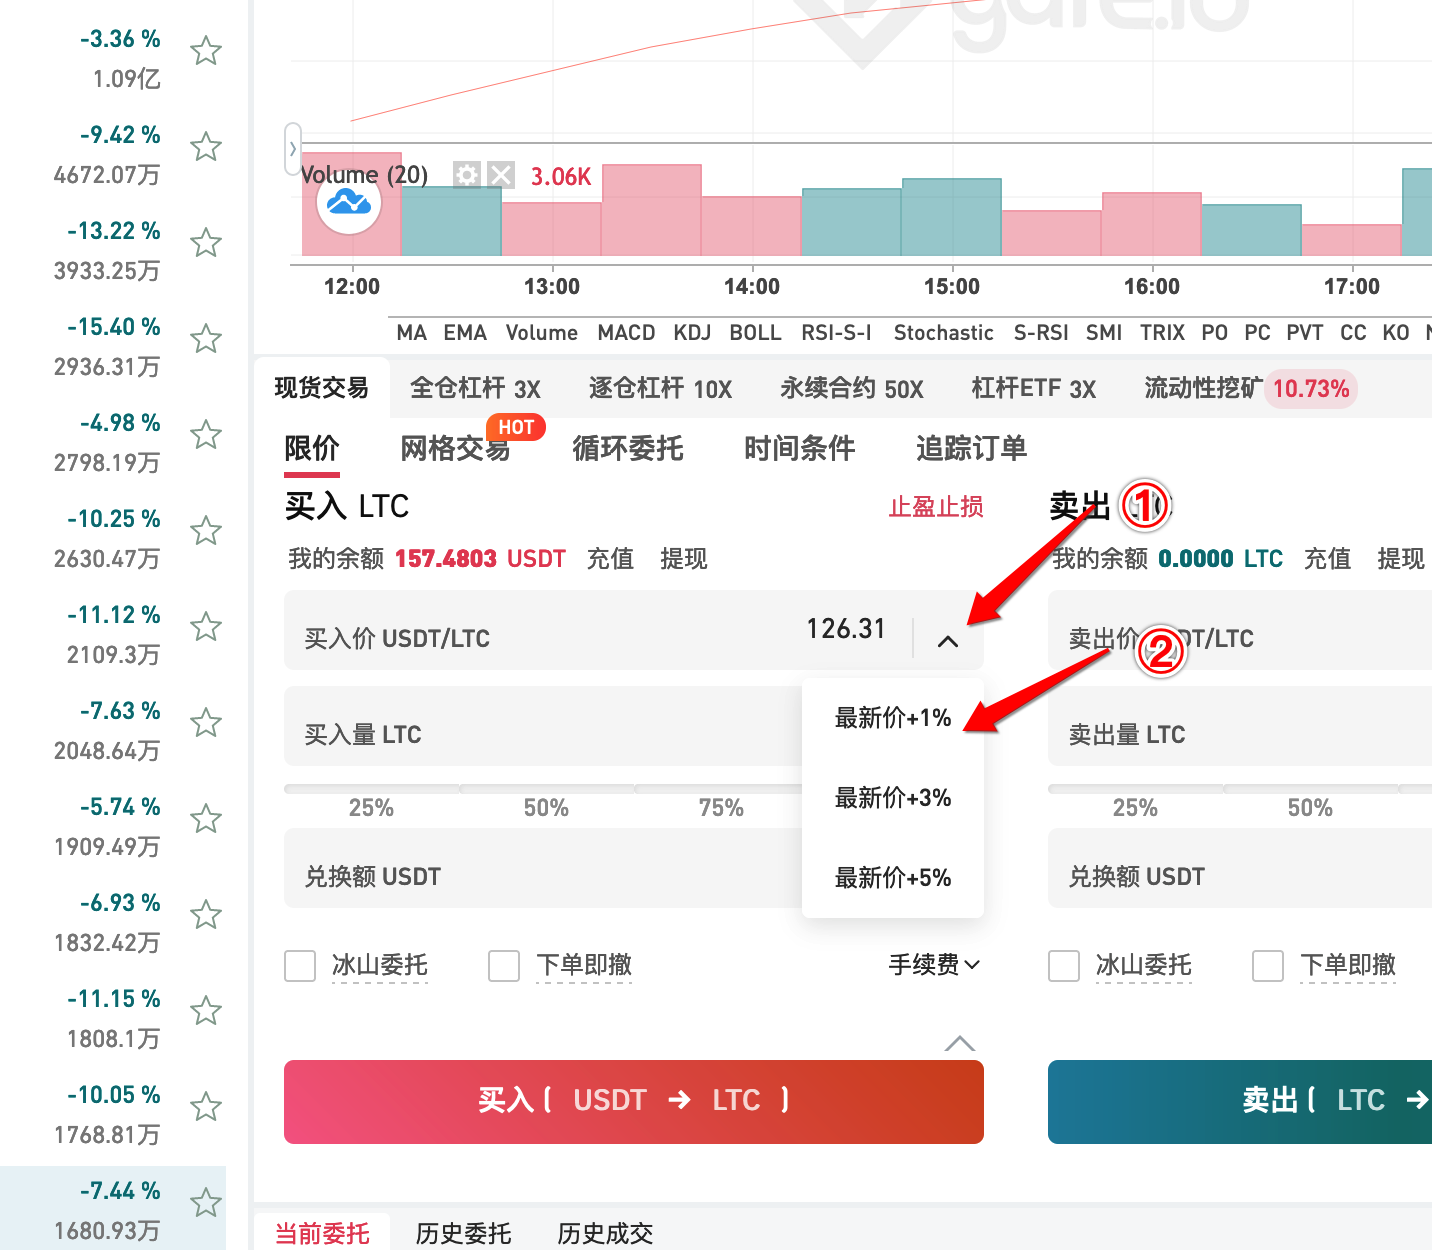Star the -10.05 % market row

206,1107
